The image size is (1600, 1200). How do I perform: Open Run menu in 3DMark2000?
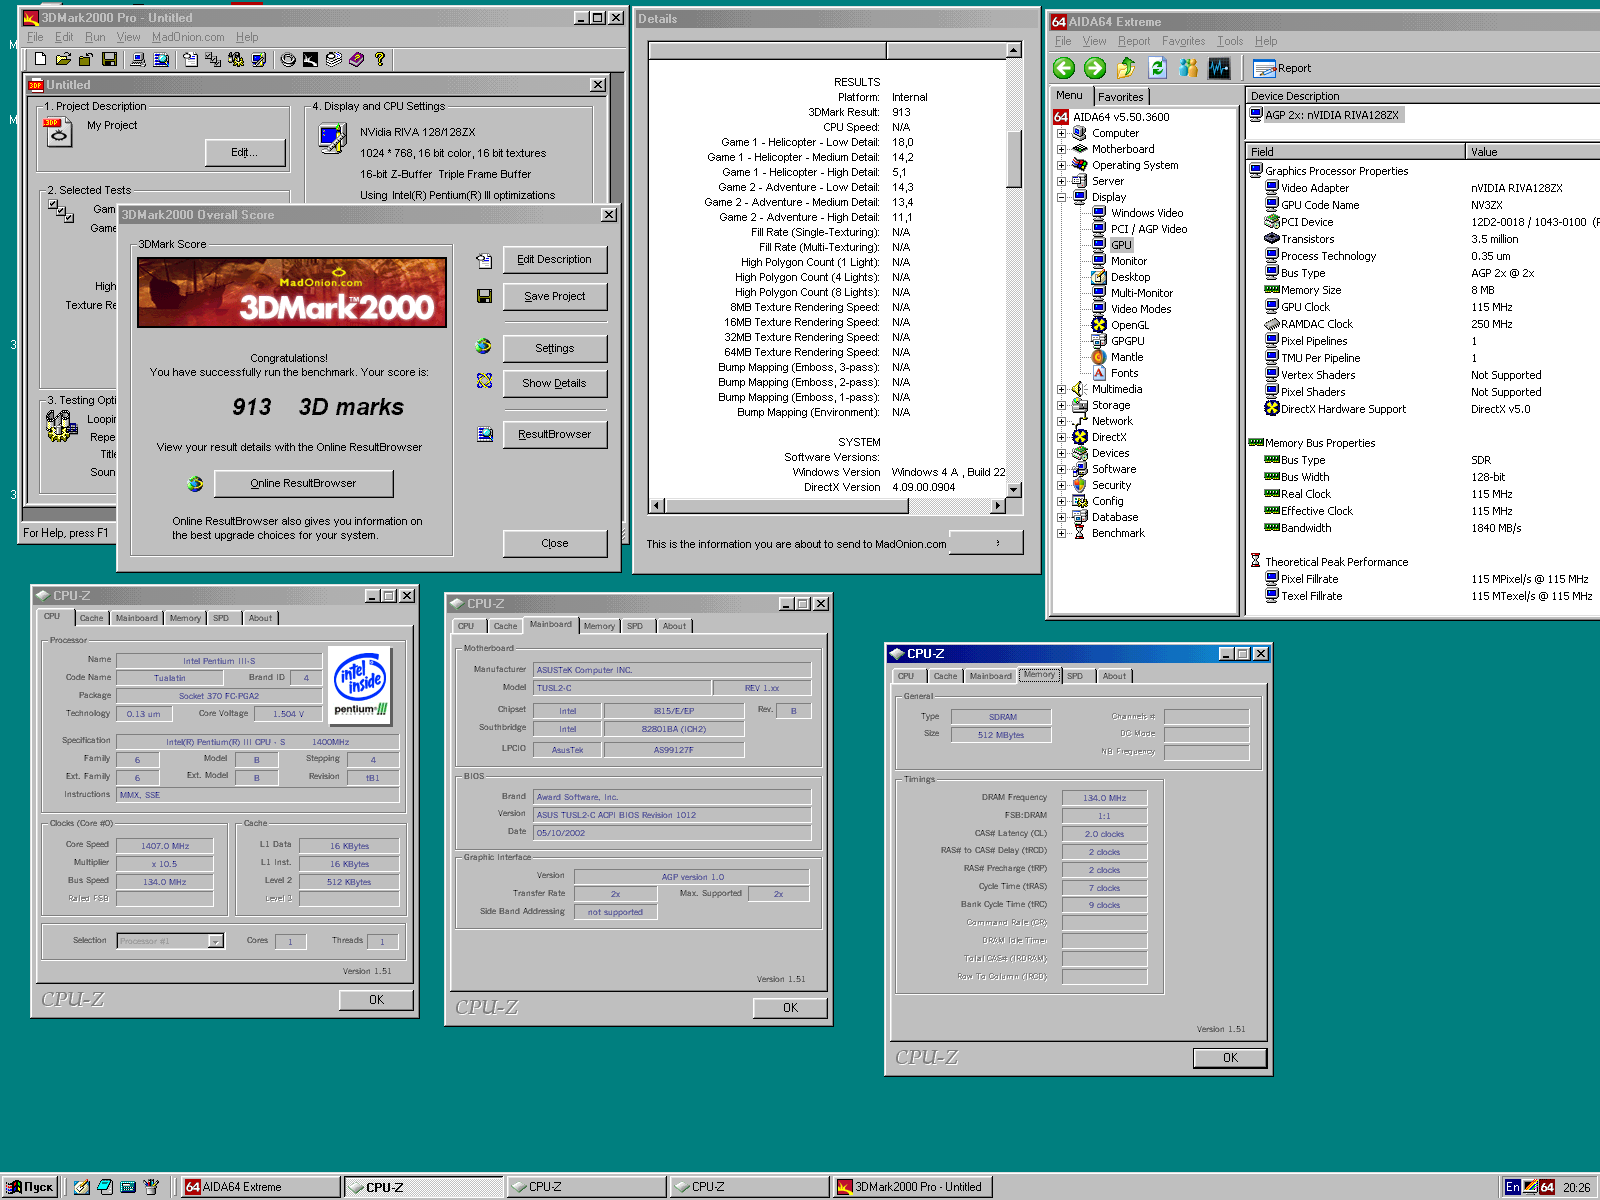(95, 37)
